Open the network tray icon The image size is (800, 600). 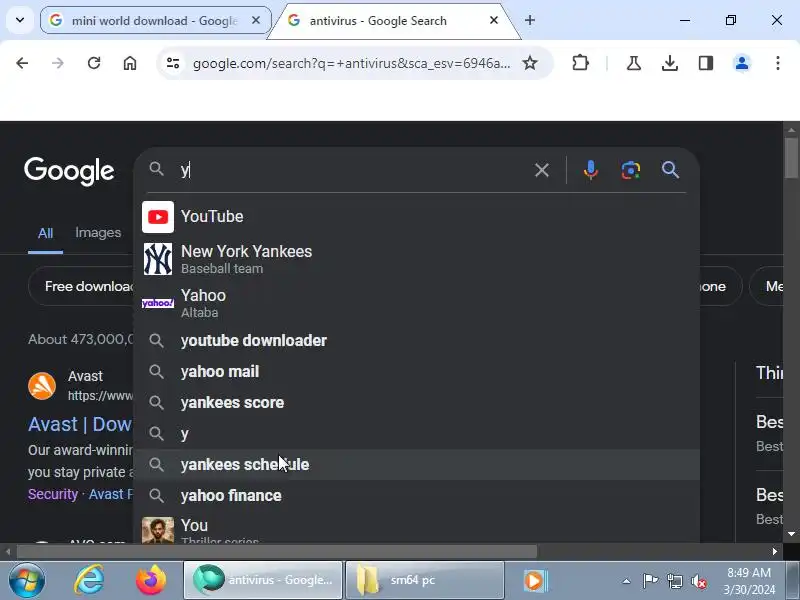674,581
